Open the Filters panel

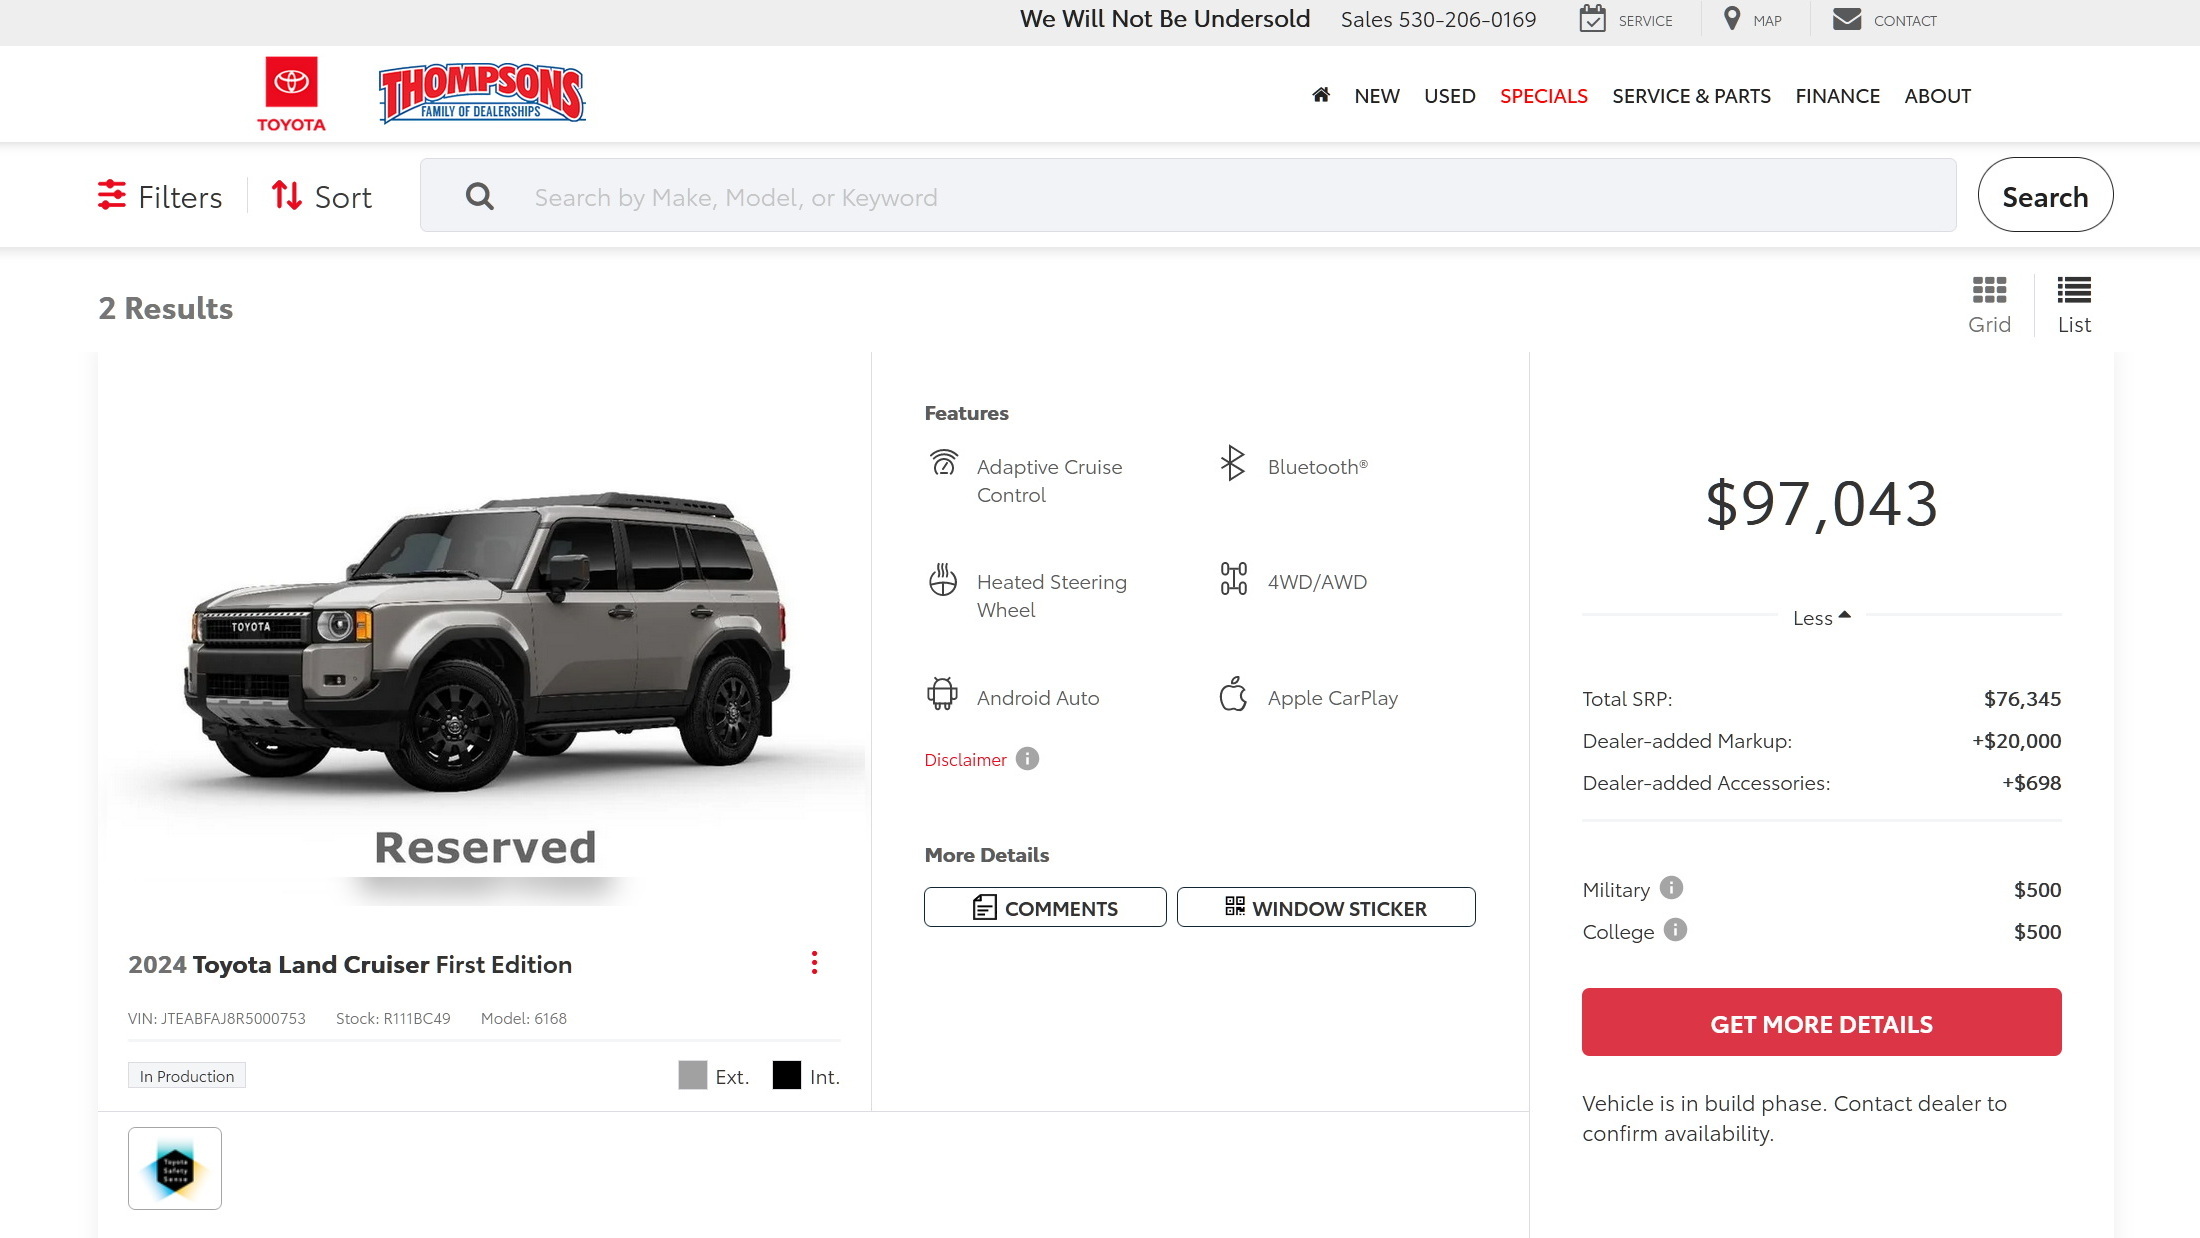pos(160,197)
